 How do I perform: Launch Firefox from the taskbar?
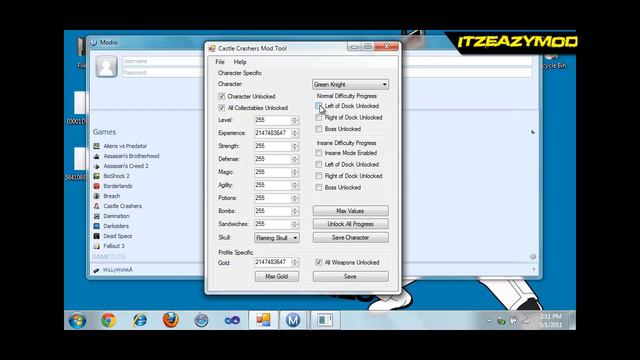(171, 320)
